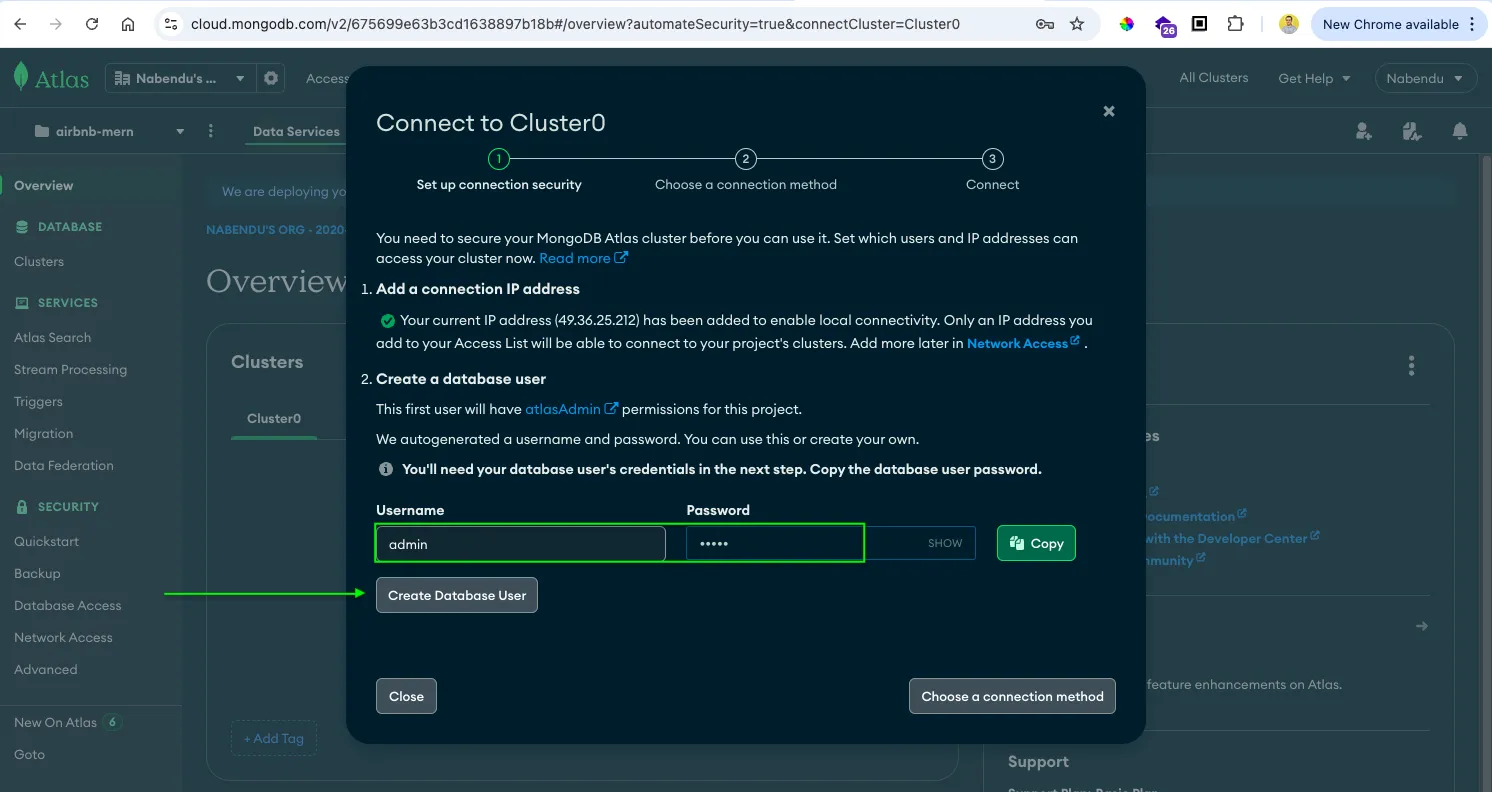The height and width of the screenshot is (792, 1492).
Task: Copy the database user password
Action: pyautogui.click(x=1036, y=543)
